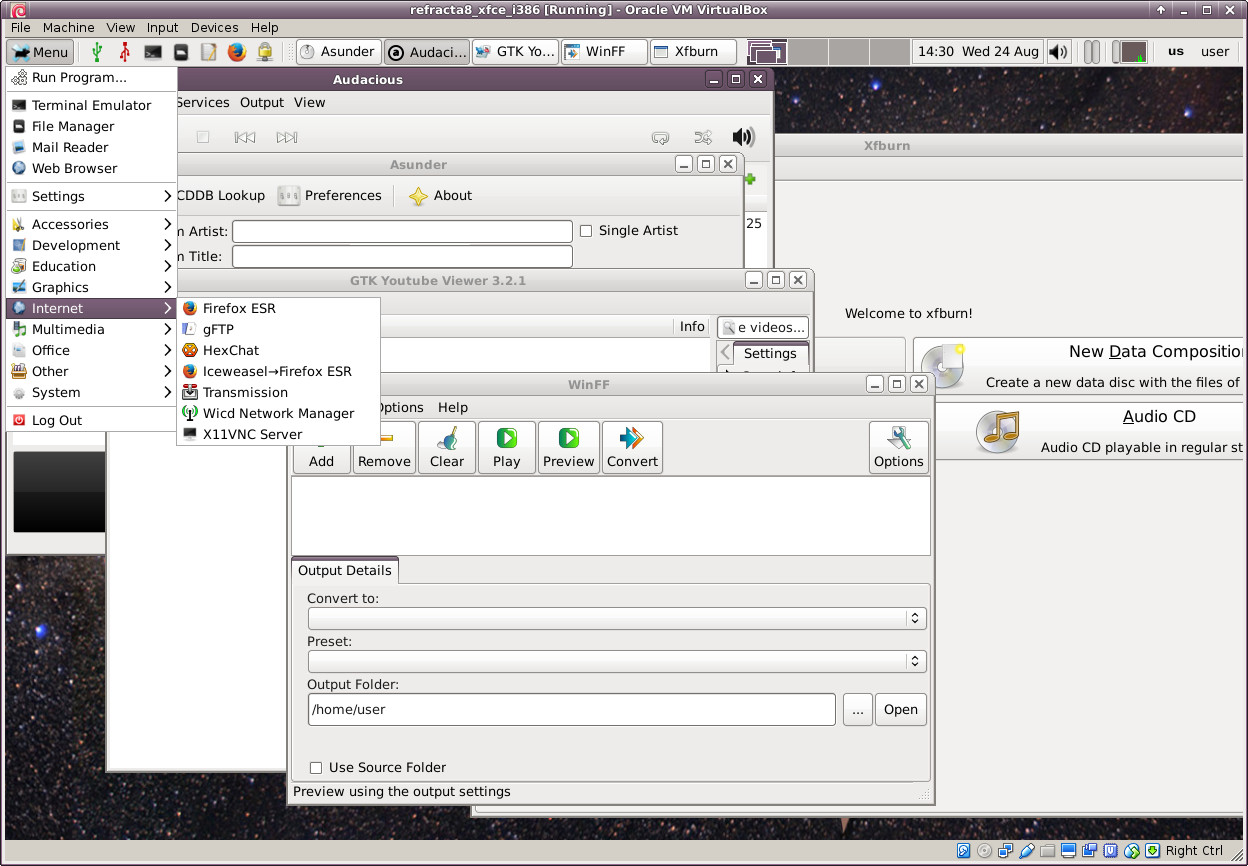This screenshot has width=1248, height=866.
Task: Switch to Audacious in the taskbar
Action: pos(427,52)
